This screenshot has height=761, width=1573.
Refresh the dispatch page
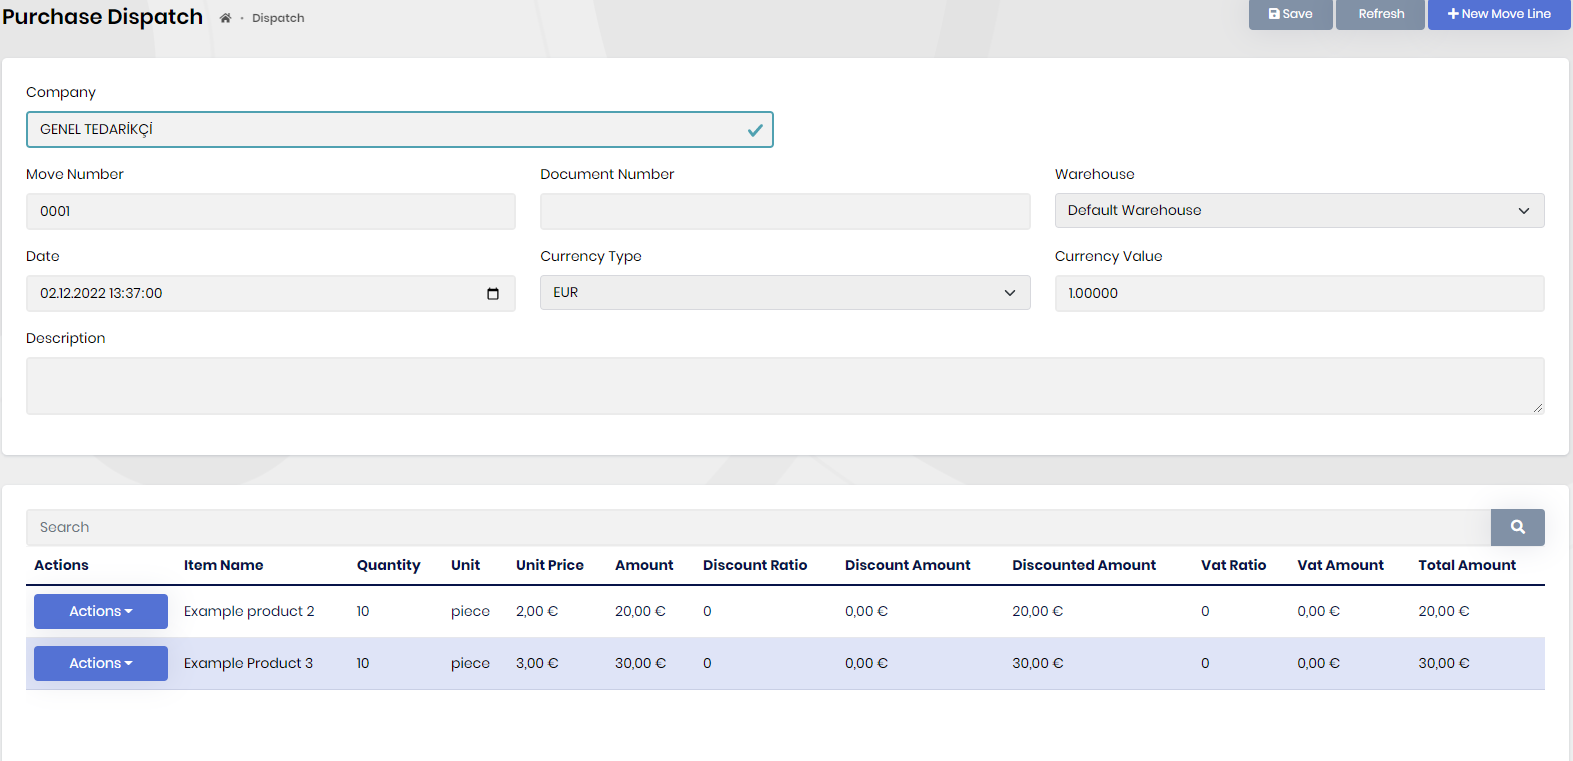[1380, 14]
